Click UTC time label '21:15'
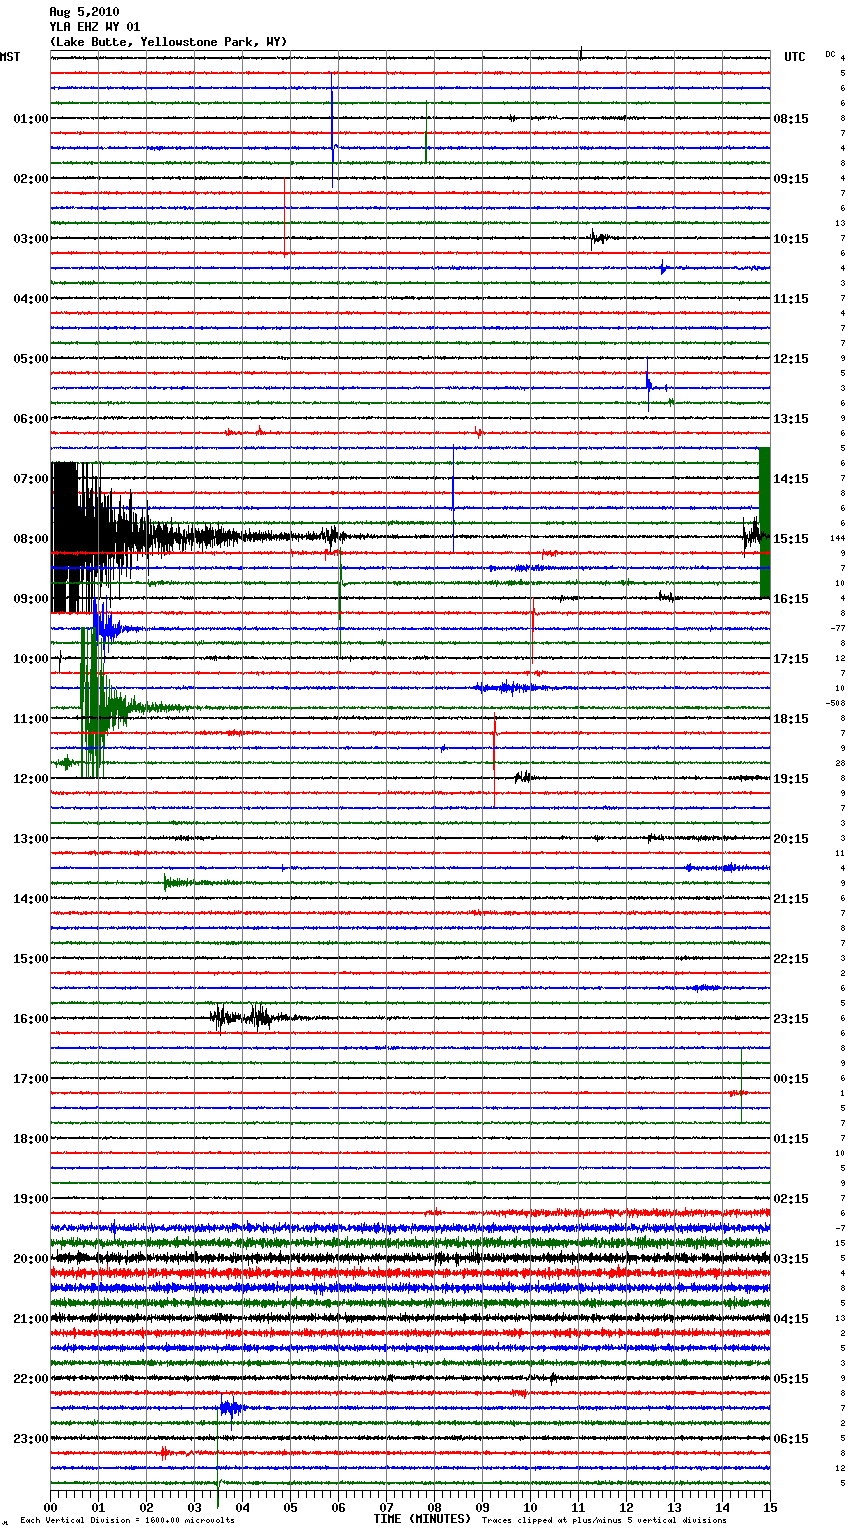The image size is (850, 1534). click(791, 899)
